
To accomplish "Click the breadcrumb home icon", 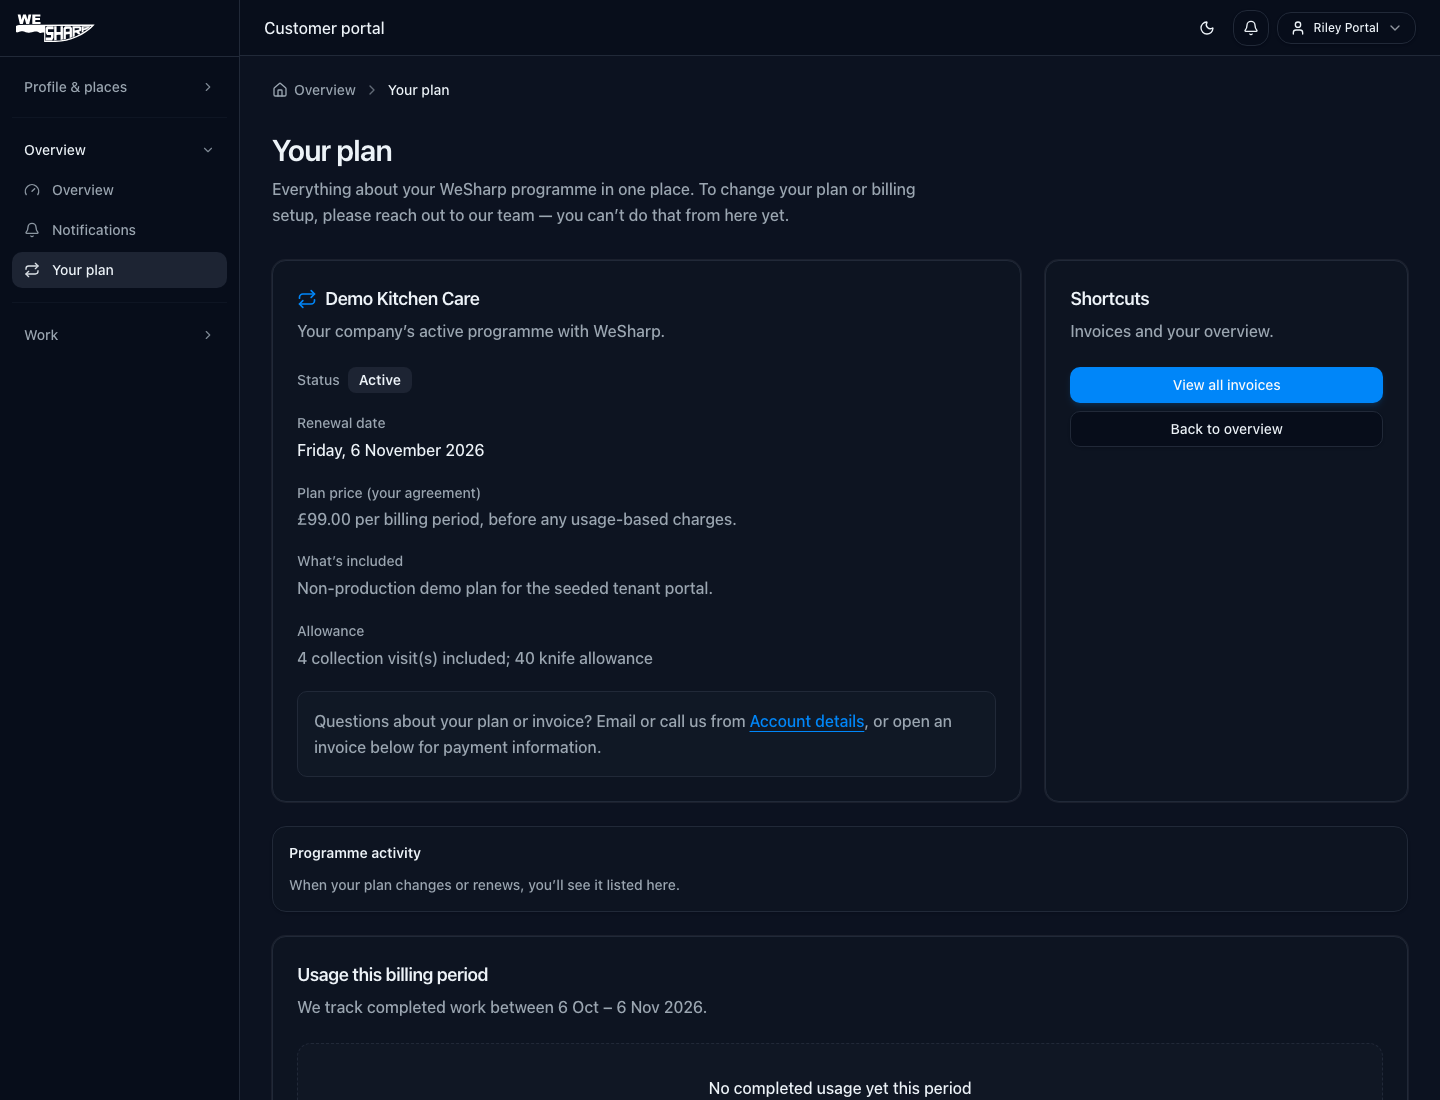I will [280, 90].
